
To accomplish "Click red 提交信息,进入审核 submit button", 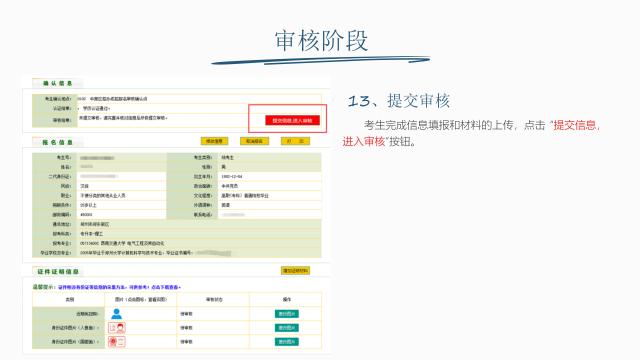I will [292, 120].
